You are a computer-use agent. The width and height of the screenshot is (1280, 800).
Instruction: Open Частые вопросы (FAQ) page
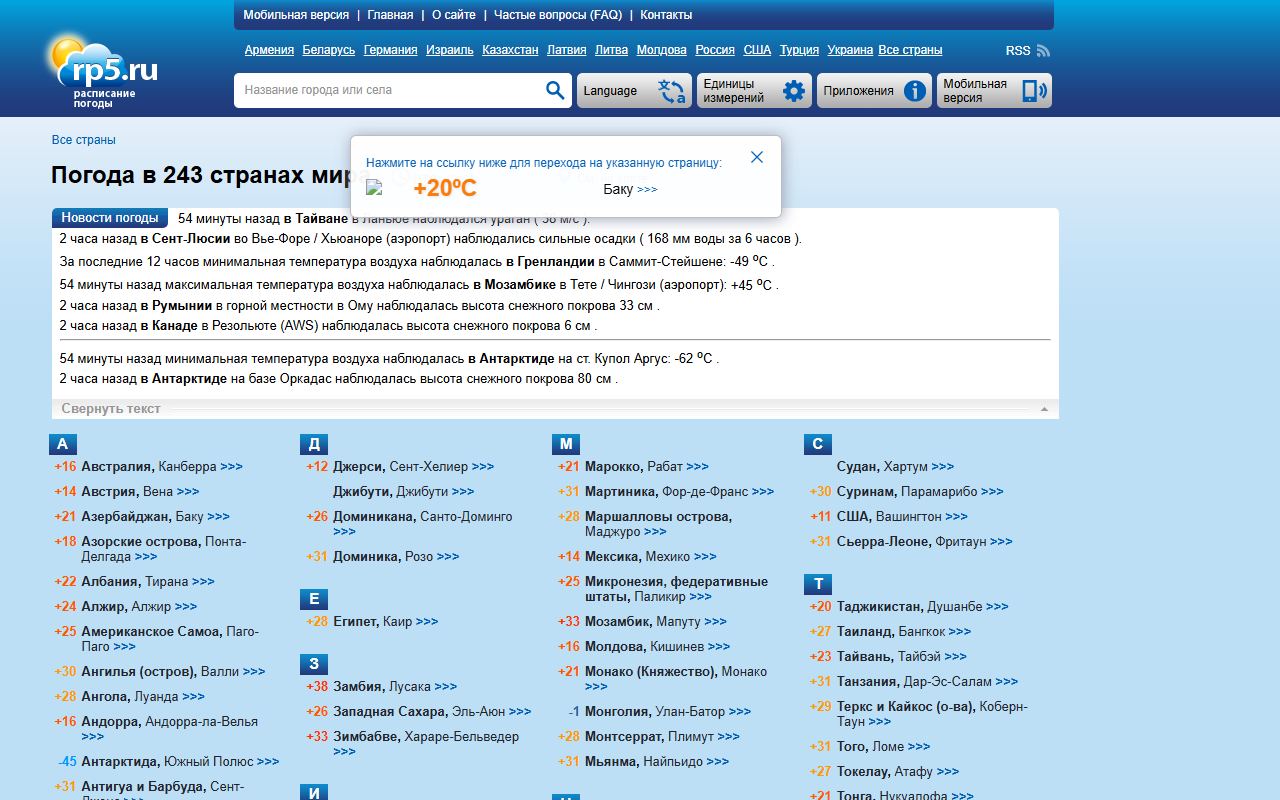[x=558, y=15]
